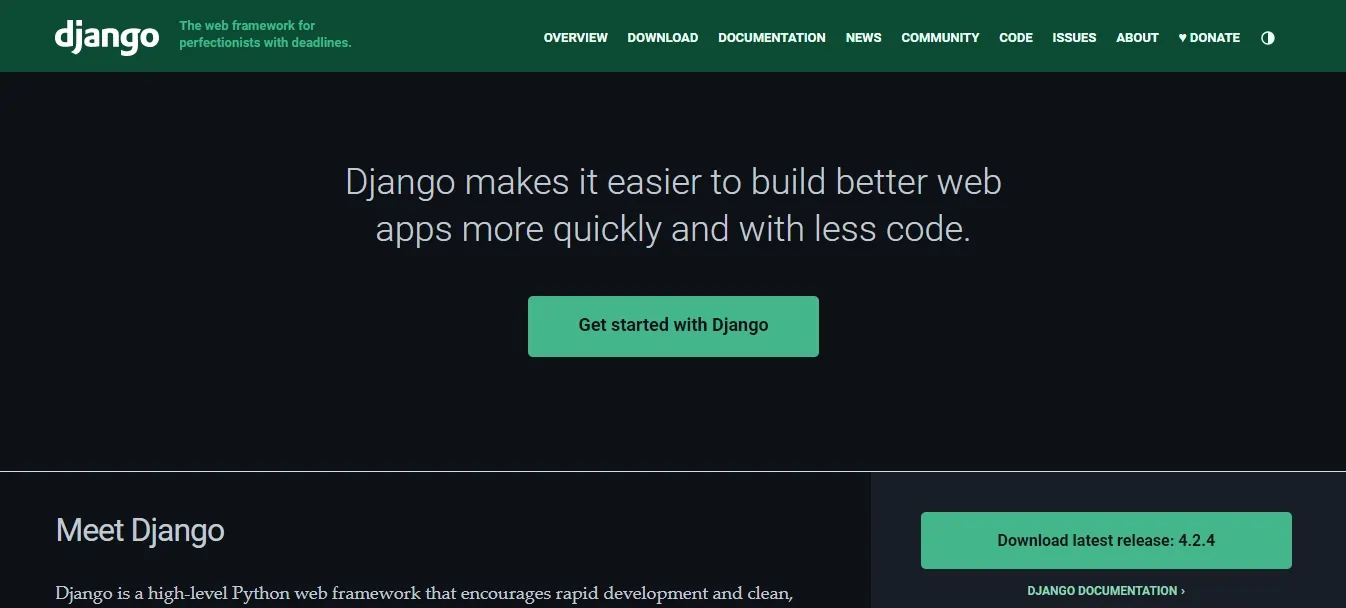Screen dimensions: 1346x608
Task: Click the DONATE link
Action: (x=1214, y=37)
